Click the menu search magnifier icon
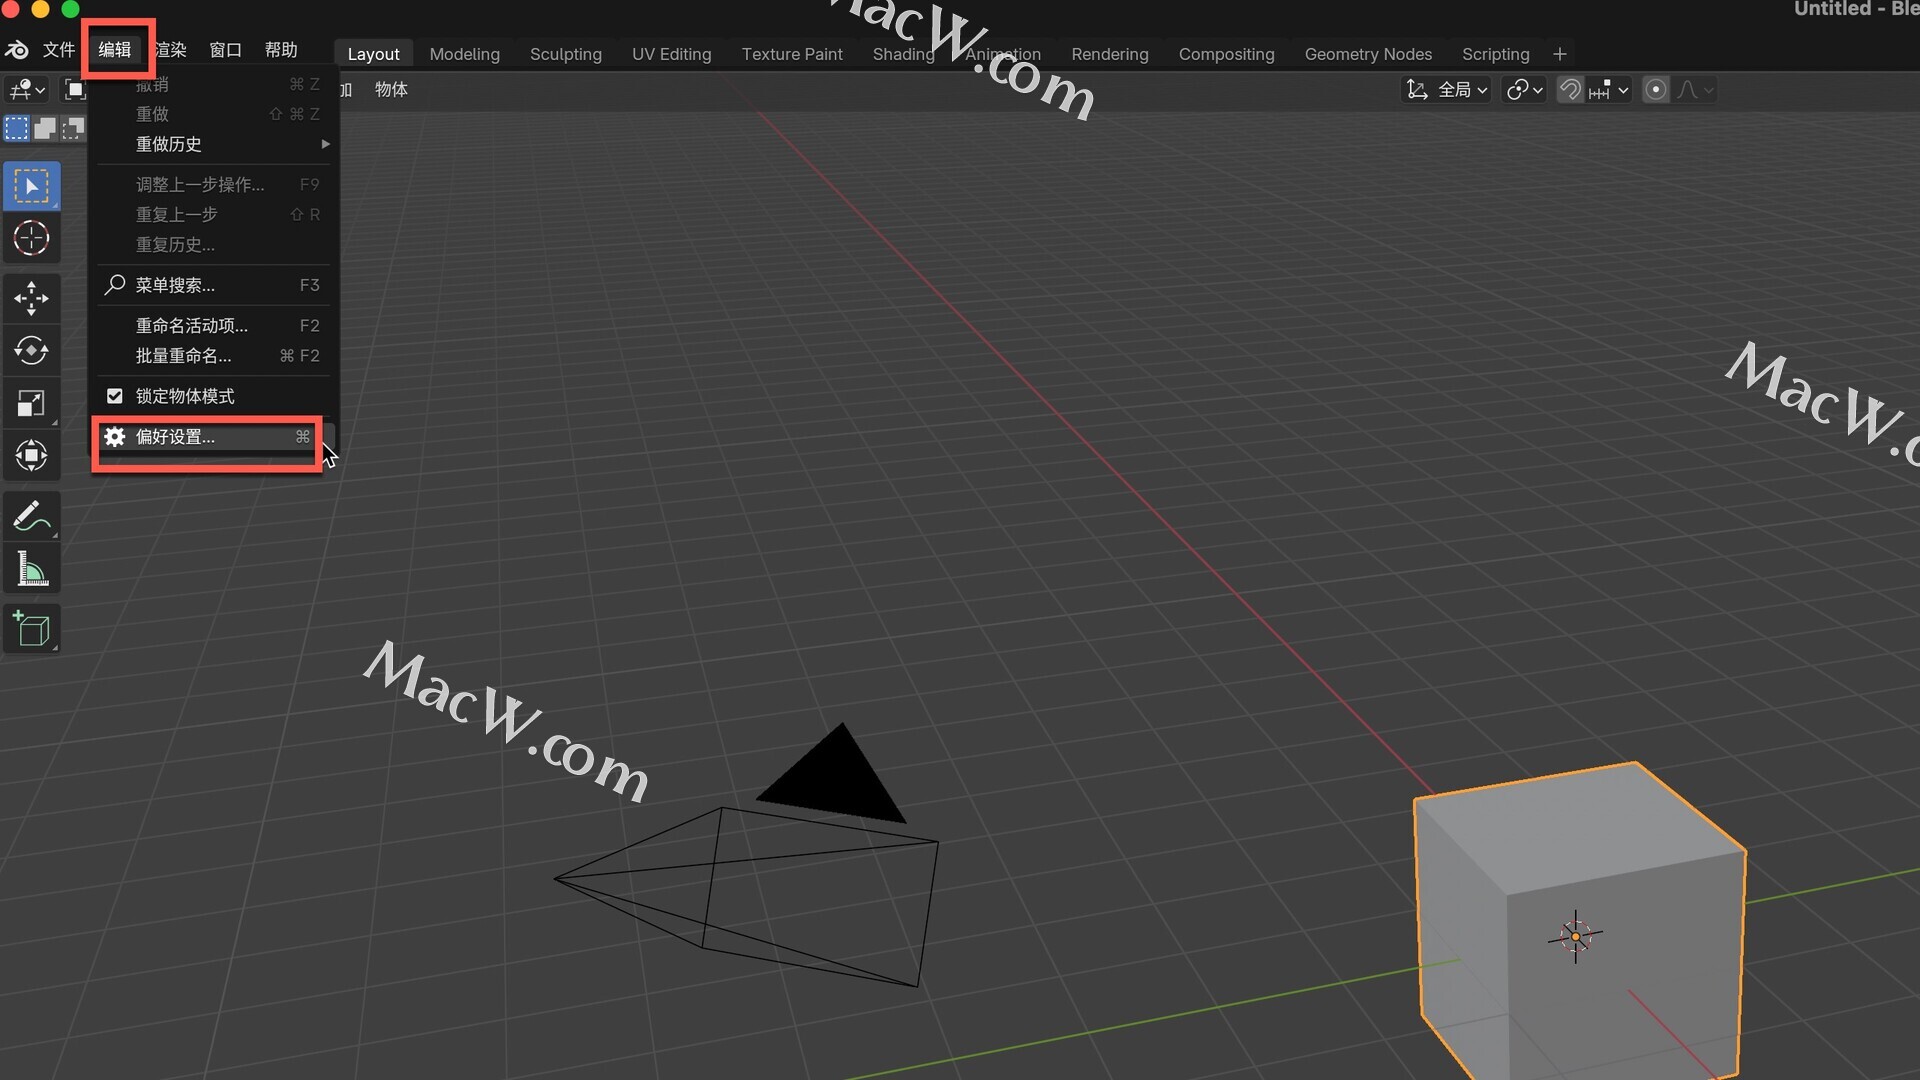 115,285
